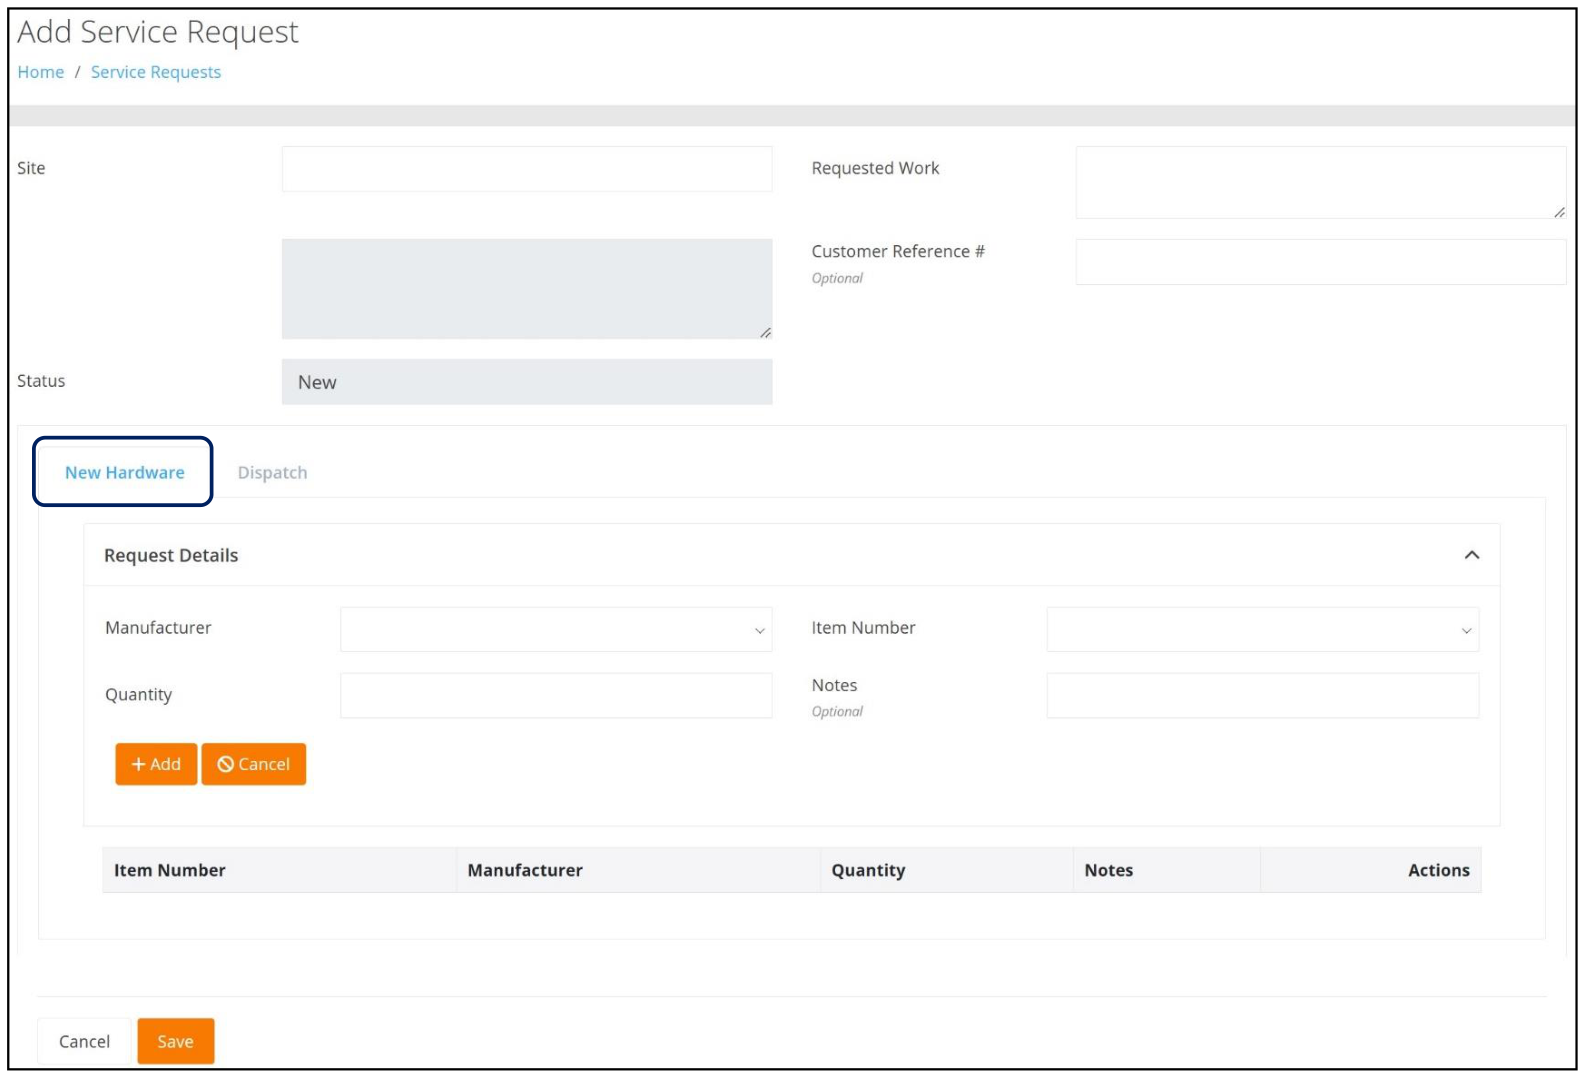Focus the Notes input field
Image resolution: width=1584 pixels, height=1077 pixels.
point(1262,695)
